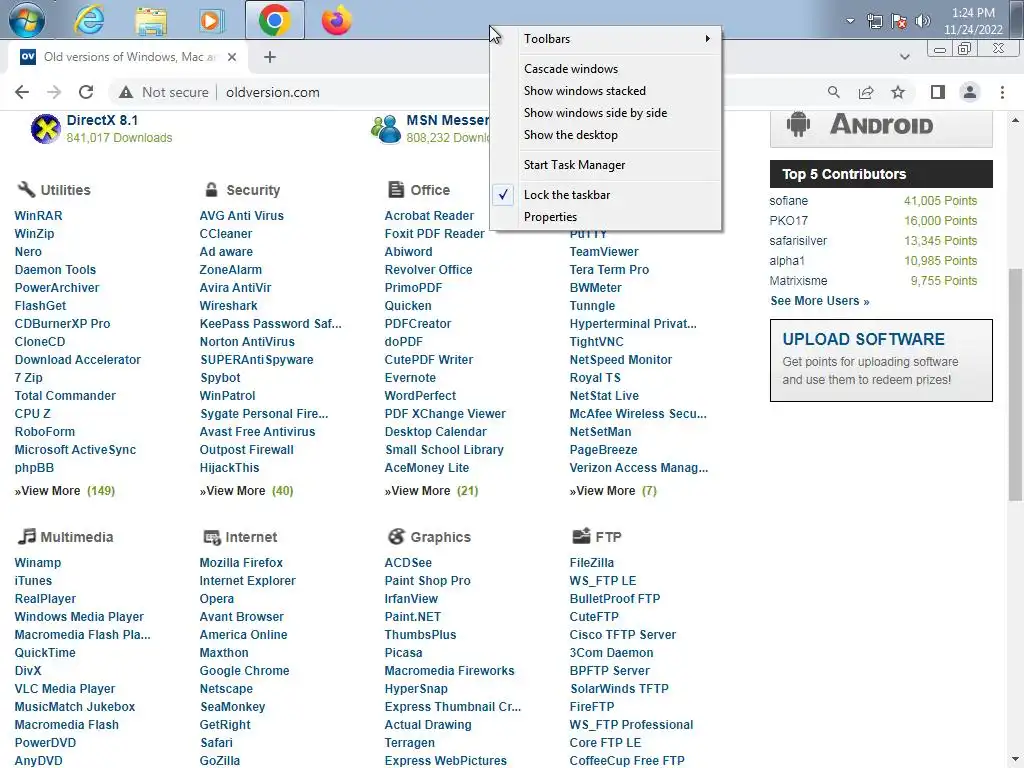1024x768 pixels.
Task: Open the Mozilla Firefox link
Action: coord(241,562)
